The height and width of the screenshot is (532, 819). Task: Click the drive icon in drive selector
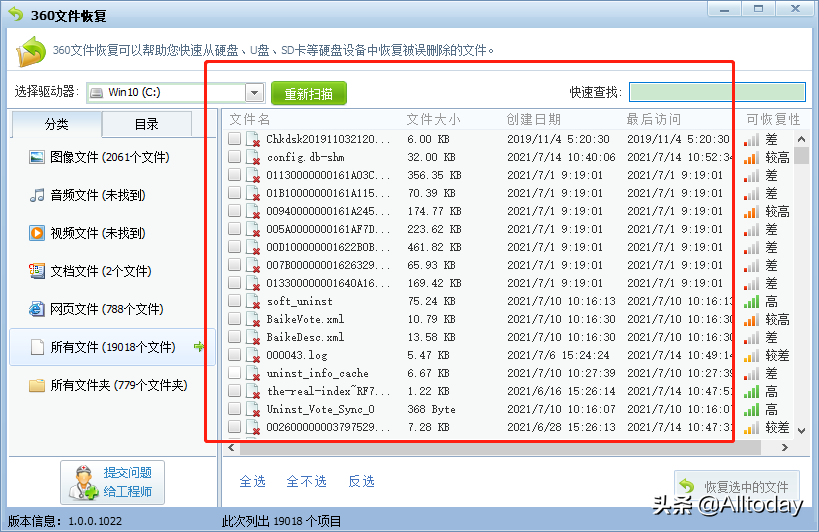(97, 92)
